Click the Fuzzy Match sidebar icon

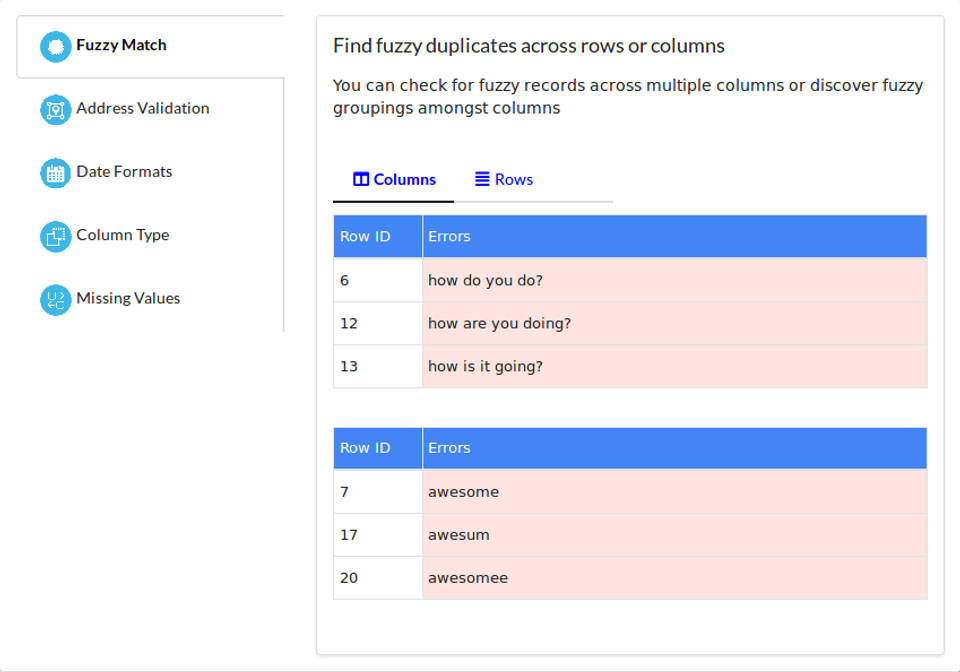[x=56, y=46]
